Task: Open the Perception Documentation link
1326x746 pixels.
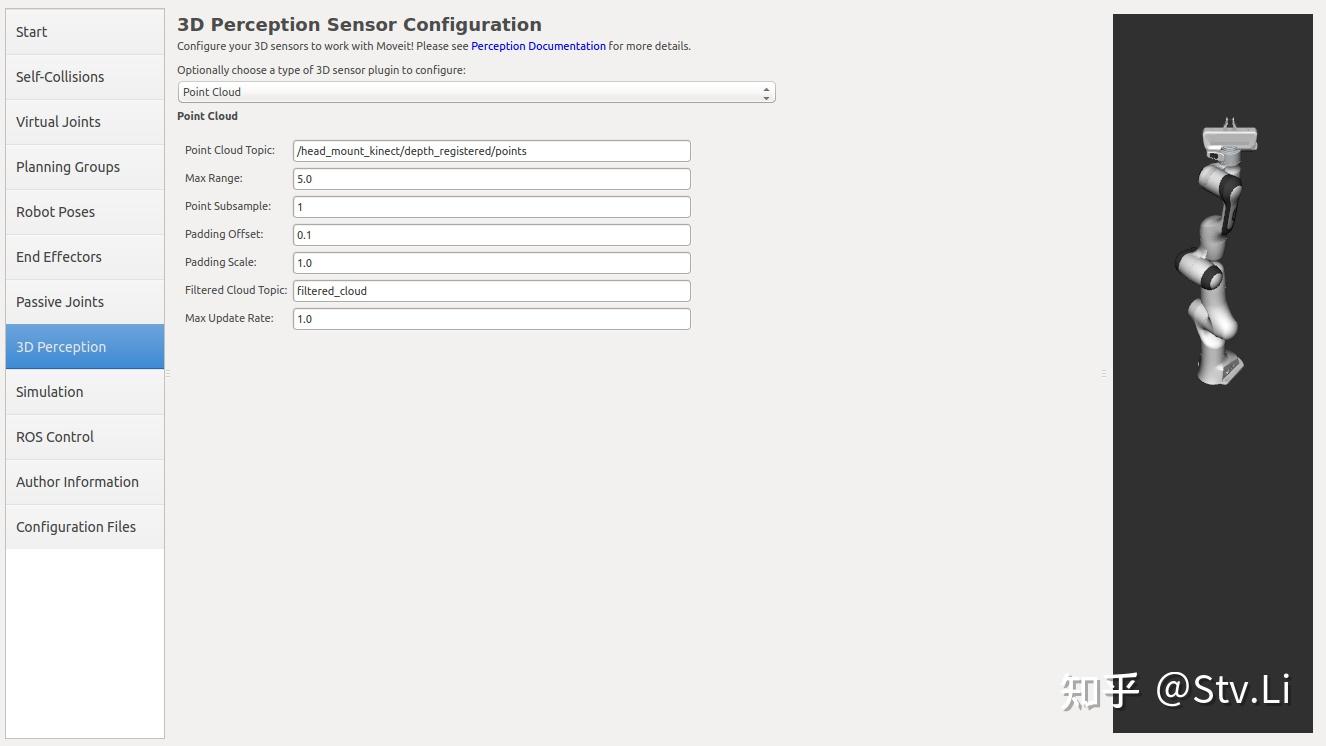Action: coord(538,46)
